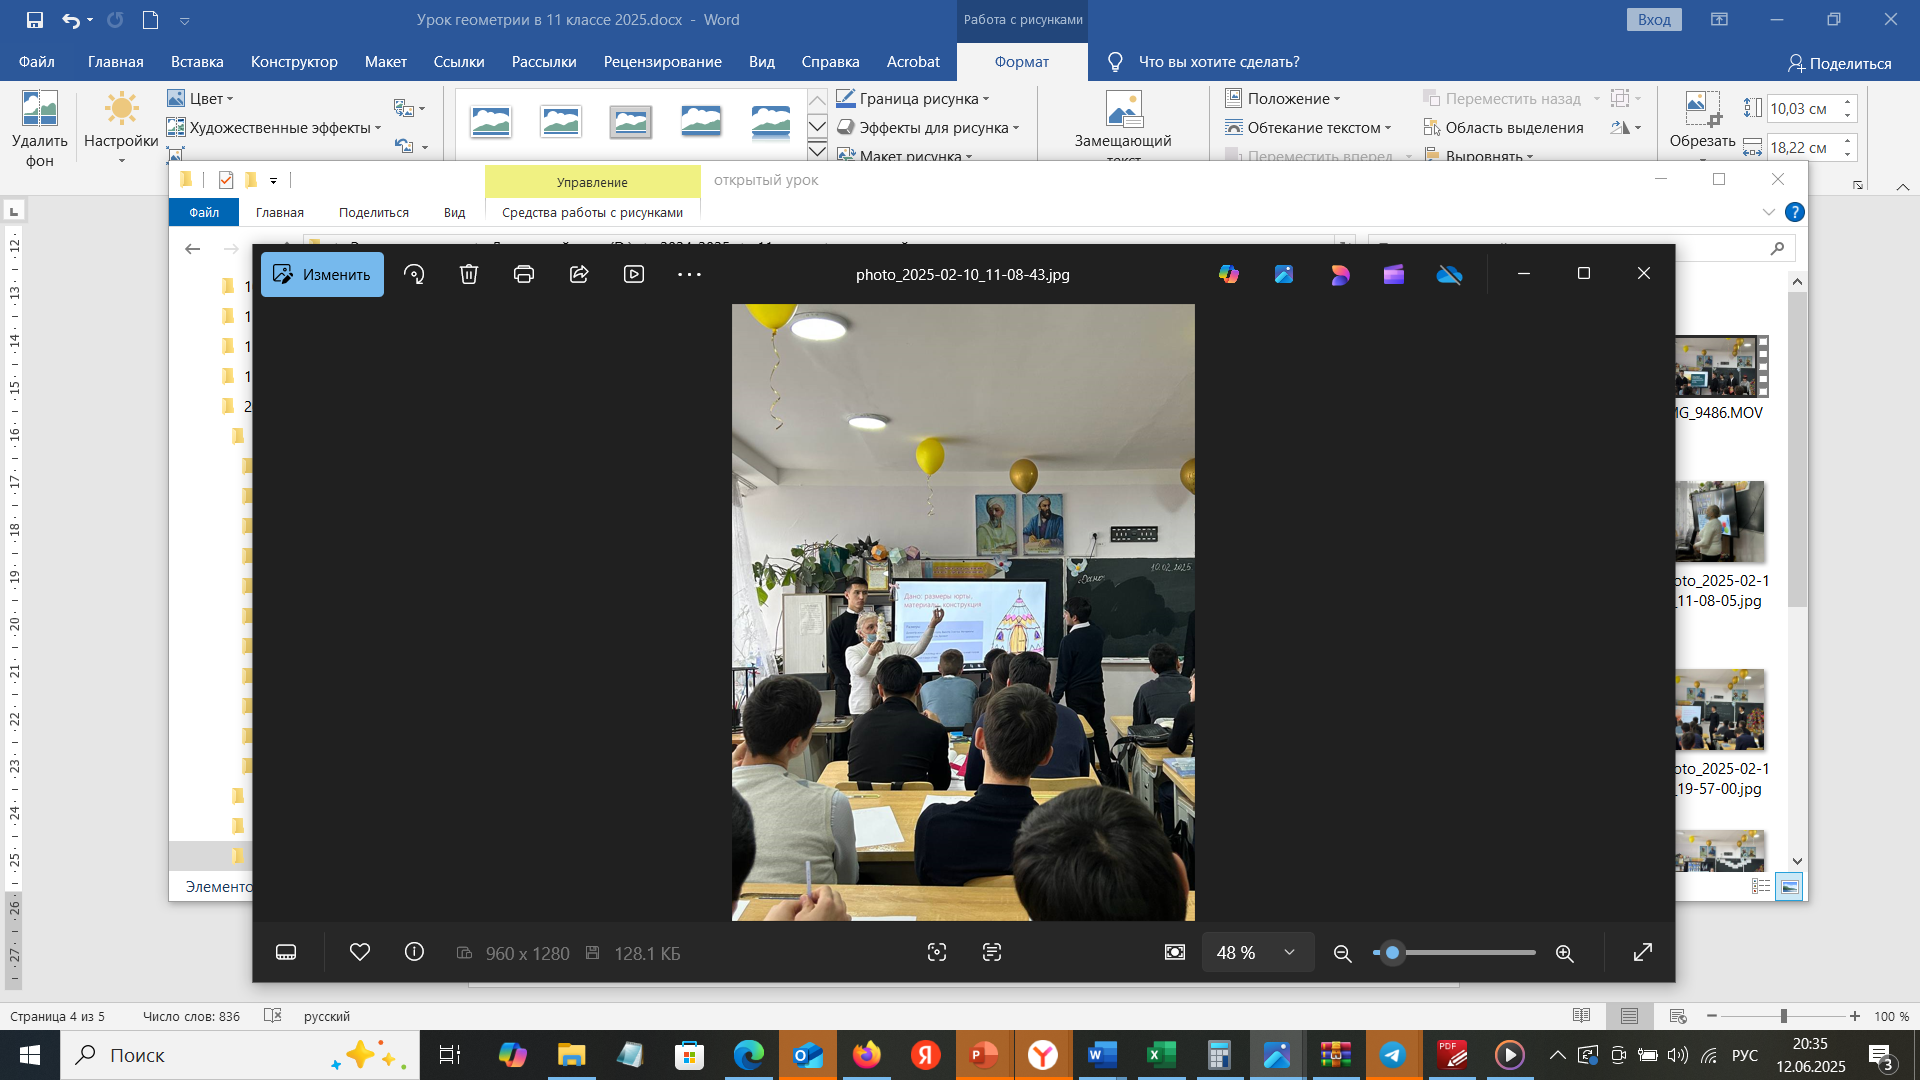1920x1080 pixels.
Task: Undo last action in Word
Action: (70, 19)
